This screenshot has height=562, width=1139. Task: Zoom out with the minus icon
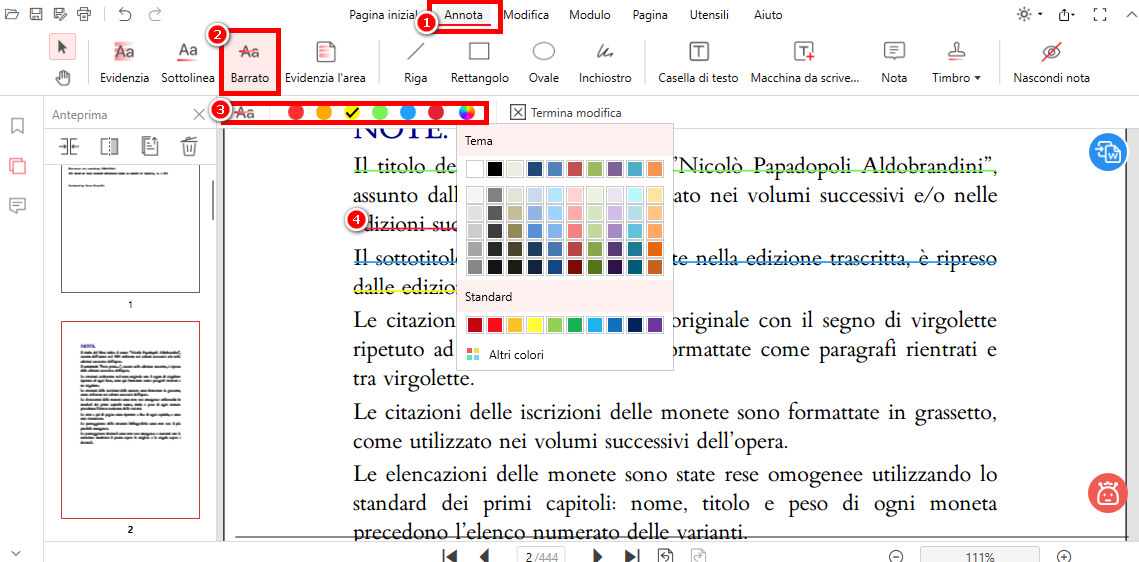point(896,556)
